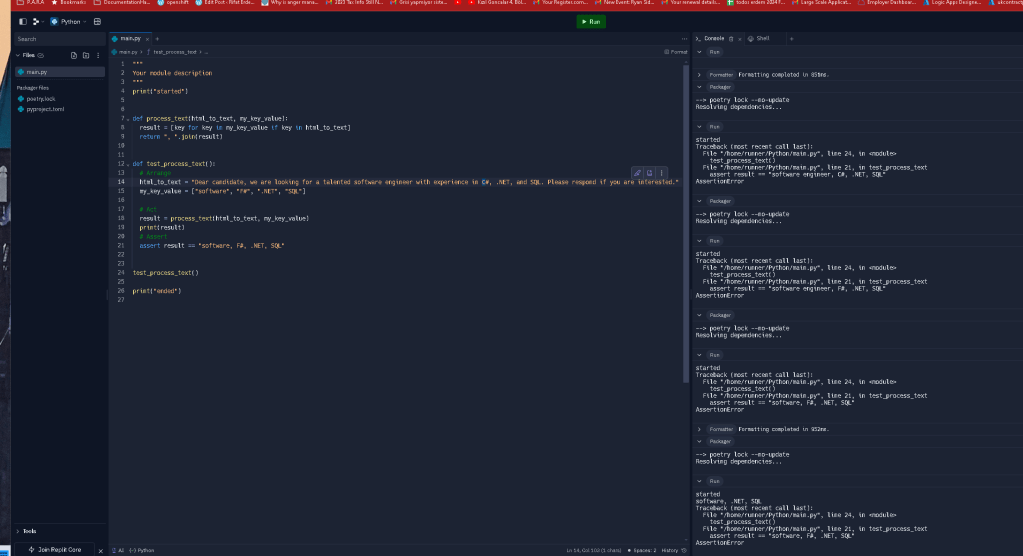Viewport: 1023px width, 556px height.
Task: Open the Employer Dashboard bookmark
Action: [x=886, y=3]
